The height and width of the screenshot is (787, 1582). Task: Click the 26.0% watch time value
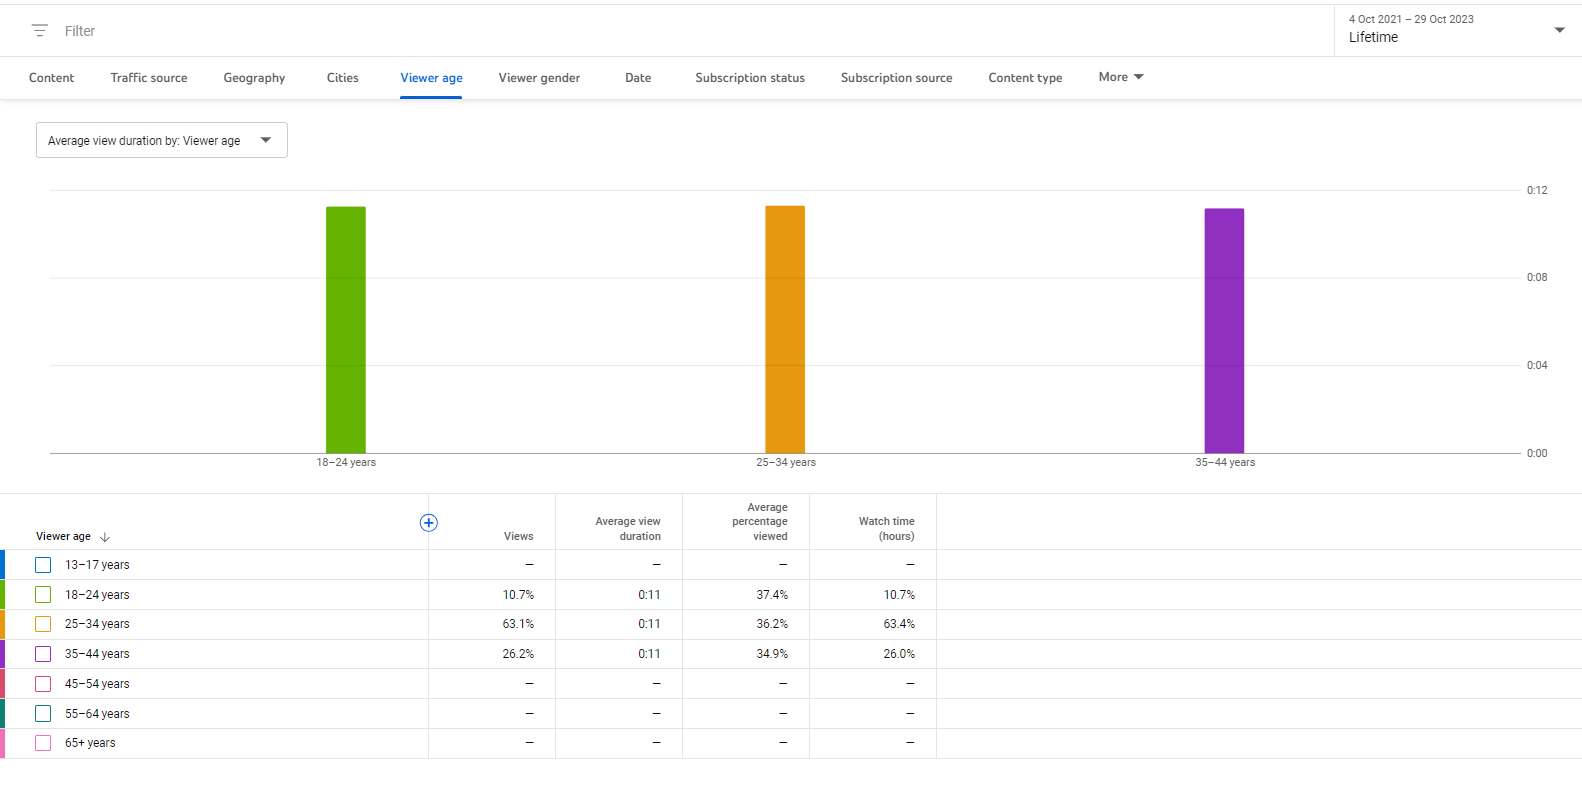coord(899,654)
